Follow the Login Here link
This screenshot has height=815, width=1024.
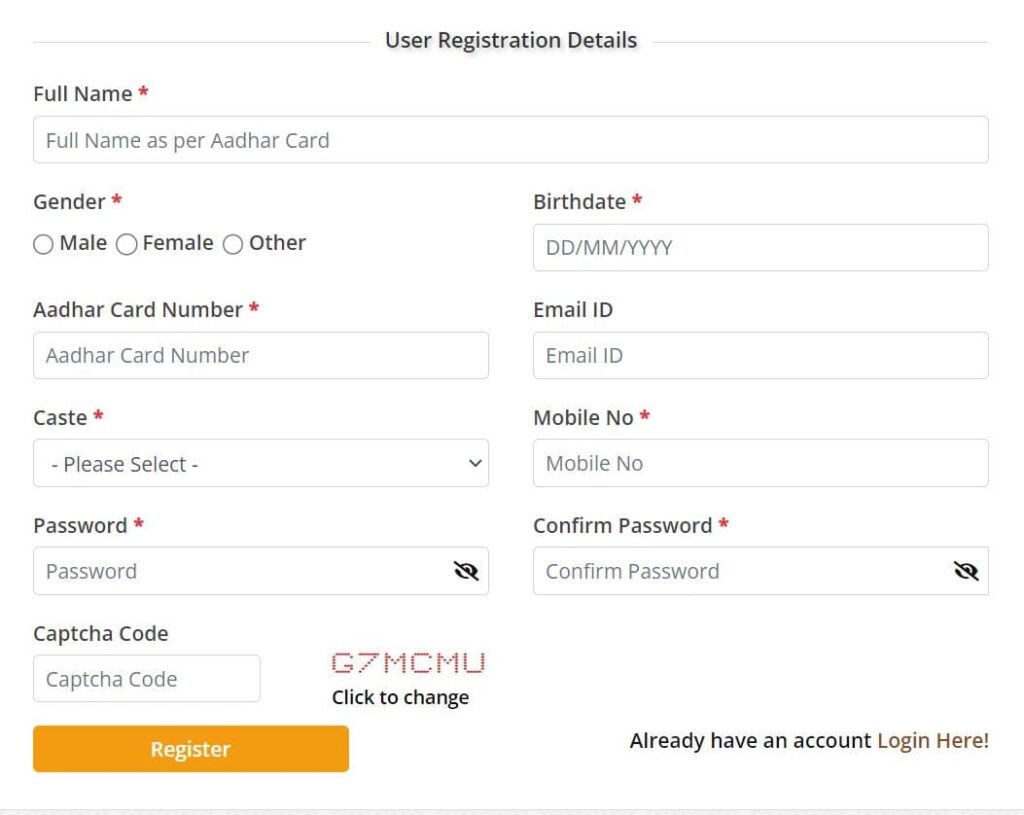point(932,741)
